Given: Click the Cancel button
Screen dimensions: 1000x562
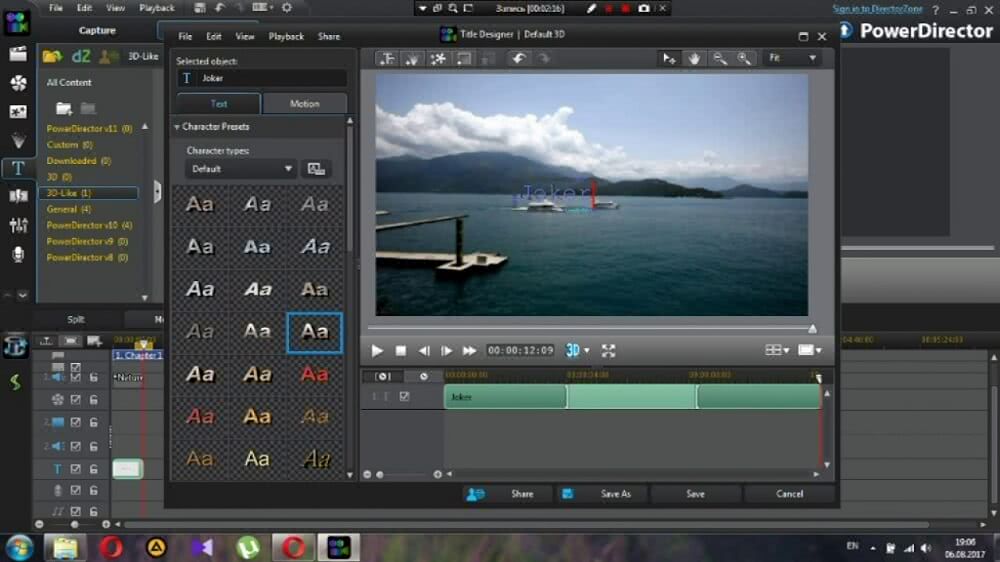Looking at the screenshot, I should (789, 494).
